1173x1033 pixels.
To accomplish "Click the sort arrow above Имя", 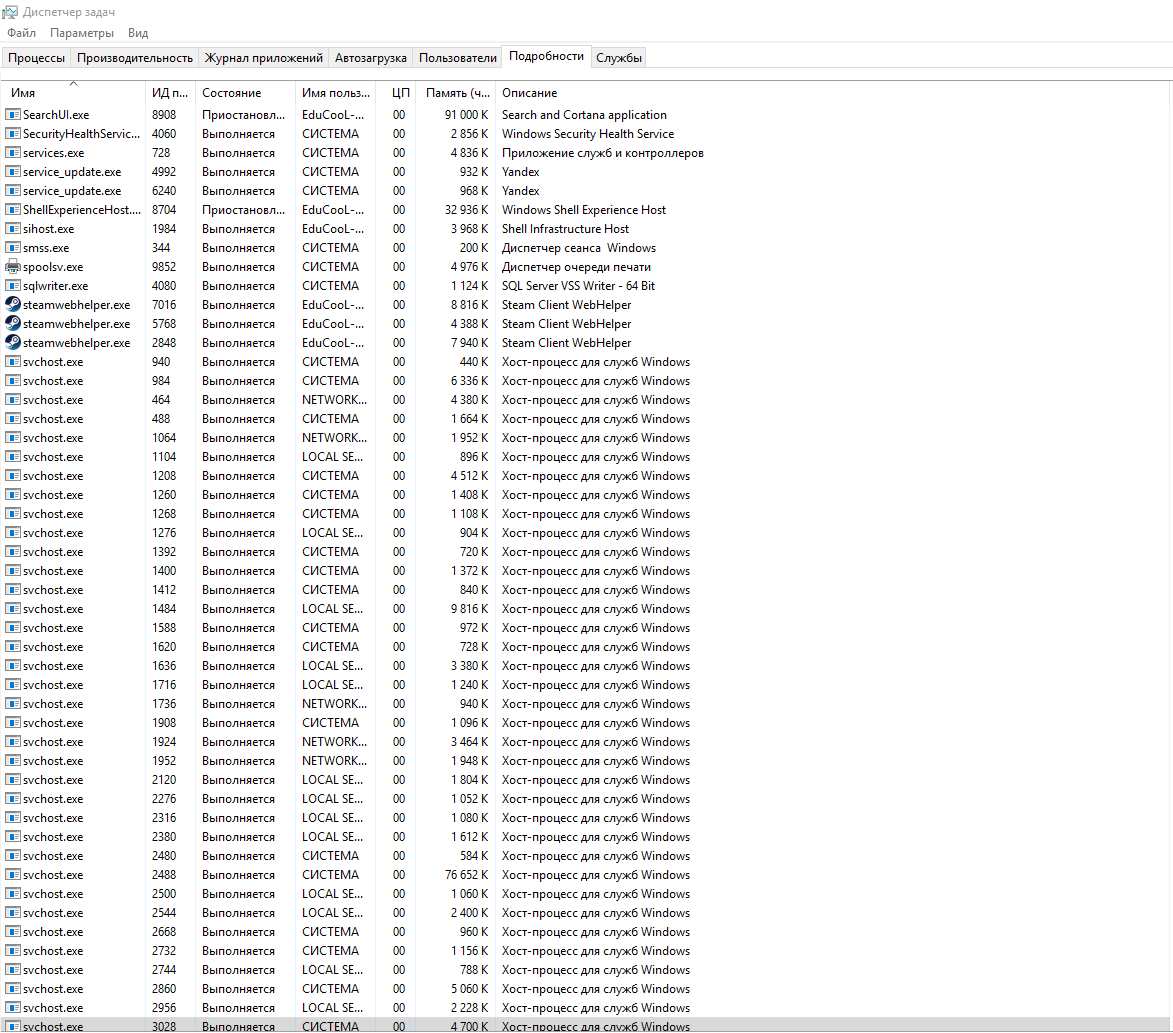I will click(x=73, y=83).
